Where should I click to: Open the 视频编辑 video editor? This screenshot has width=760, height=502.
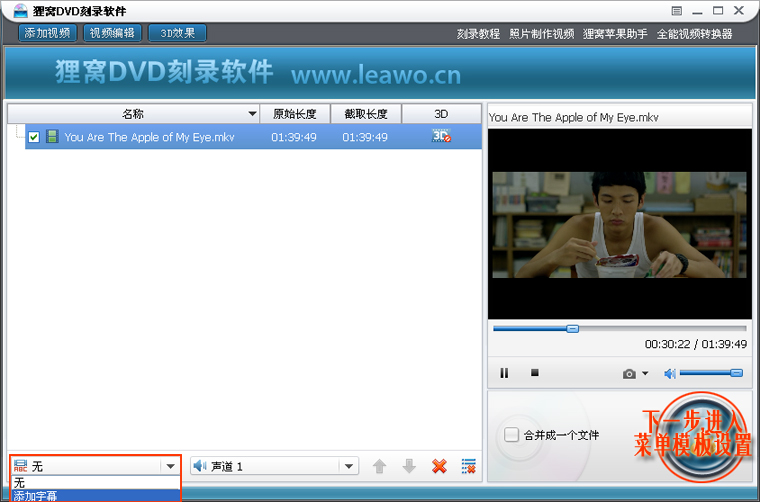[112, 33]
